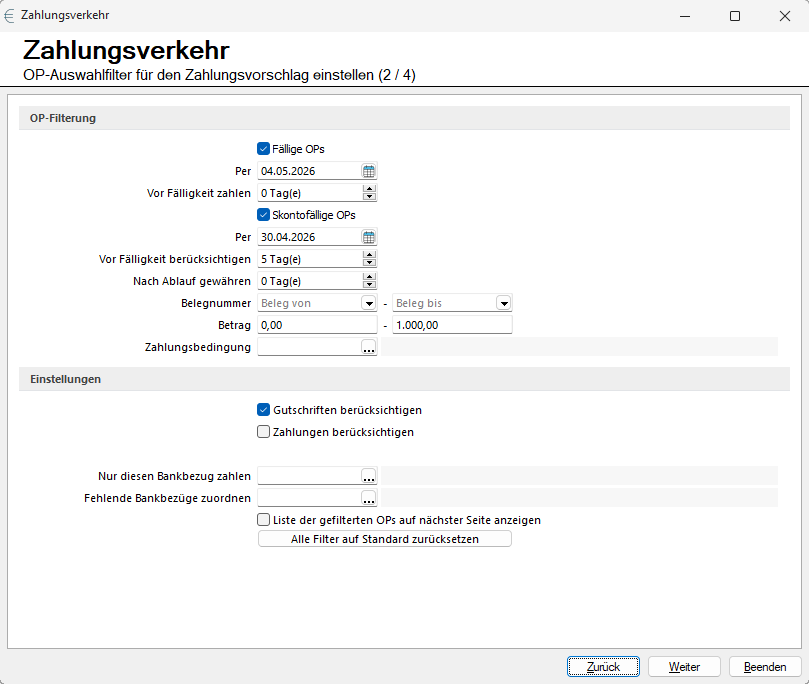The image size is (809, 684).
Task: Open lookup for Fehlende Bankbezüge zuordnen
Action: click(x=369, y=498)
